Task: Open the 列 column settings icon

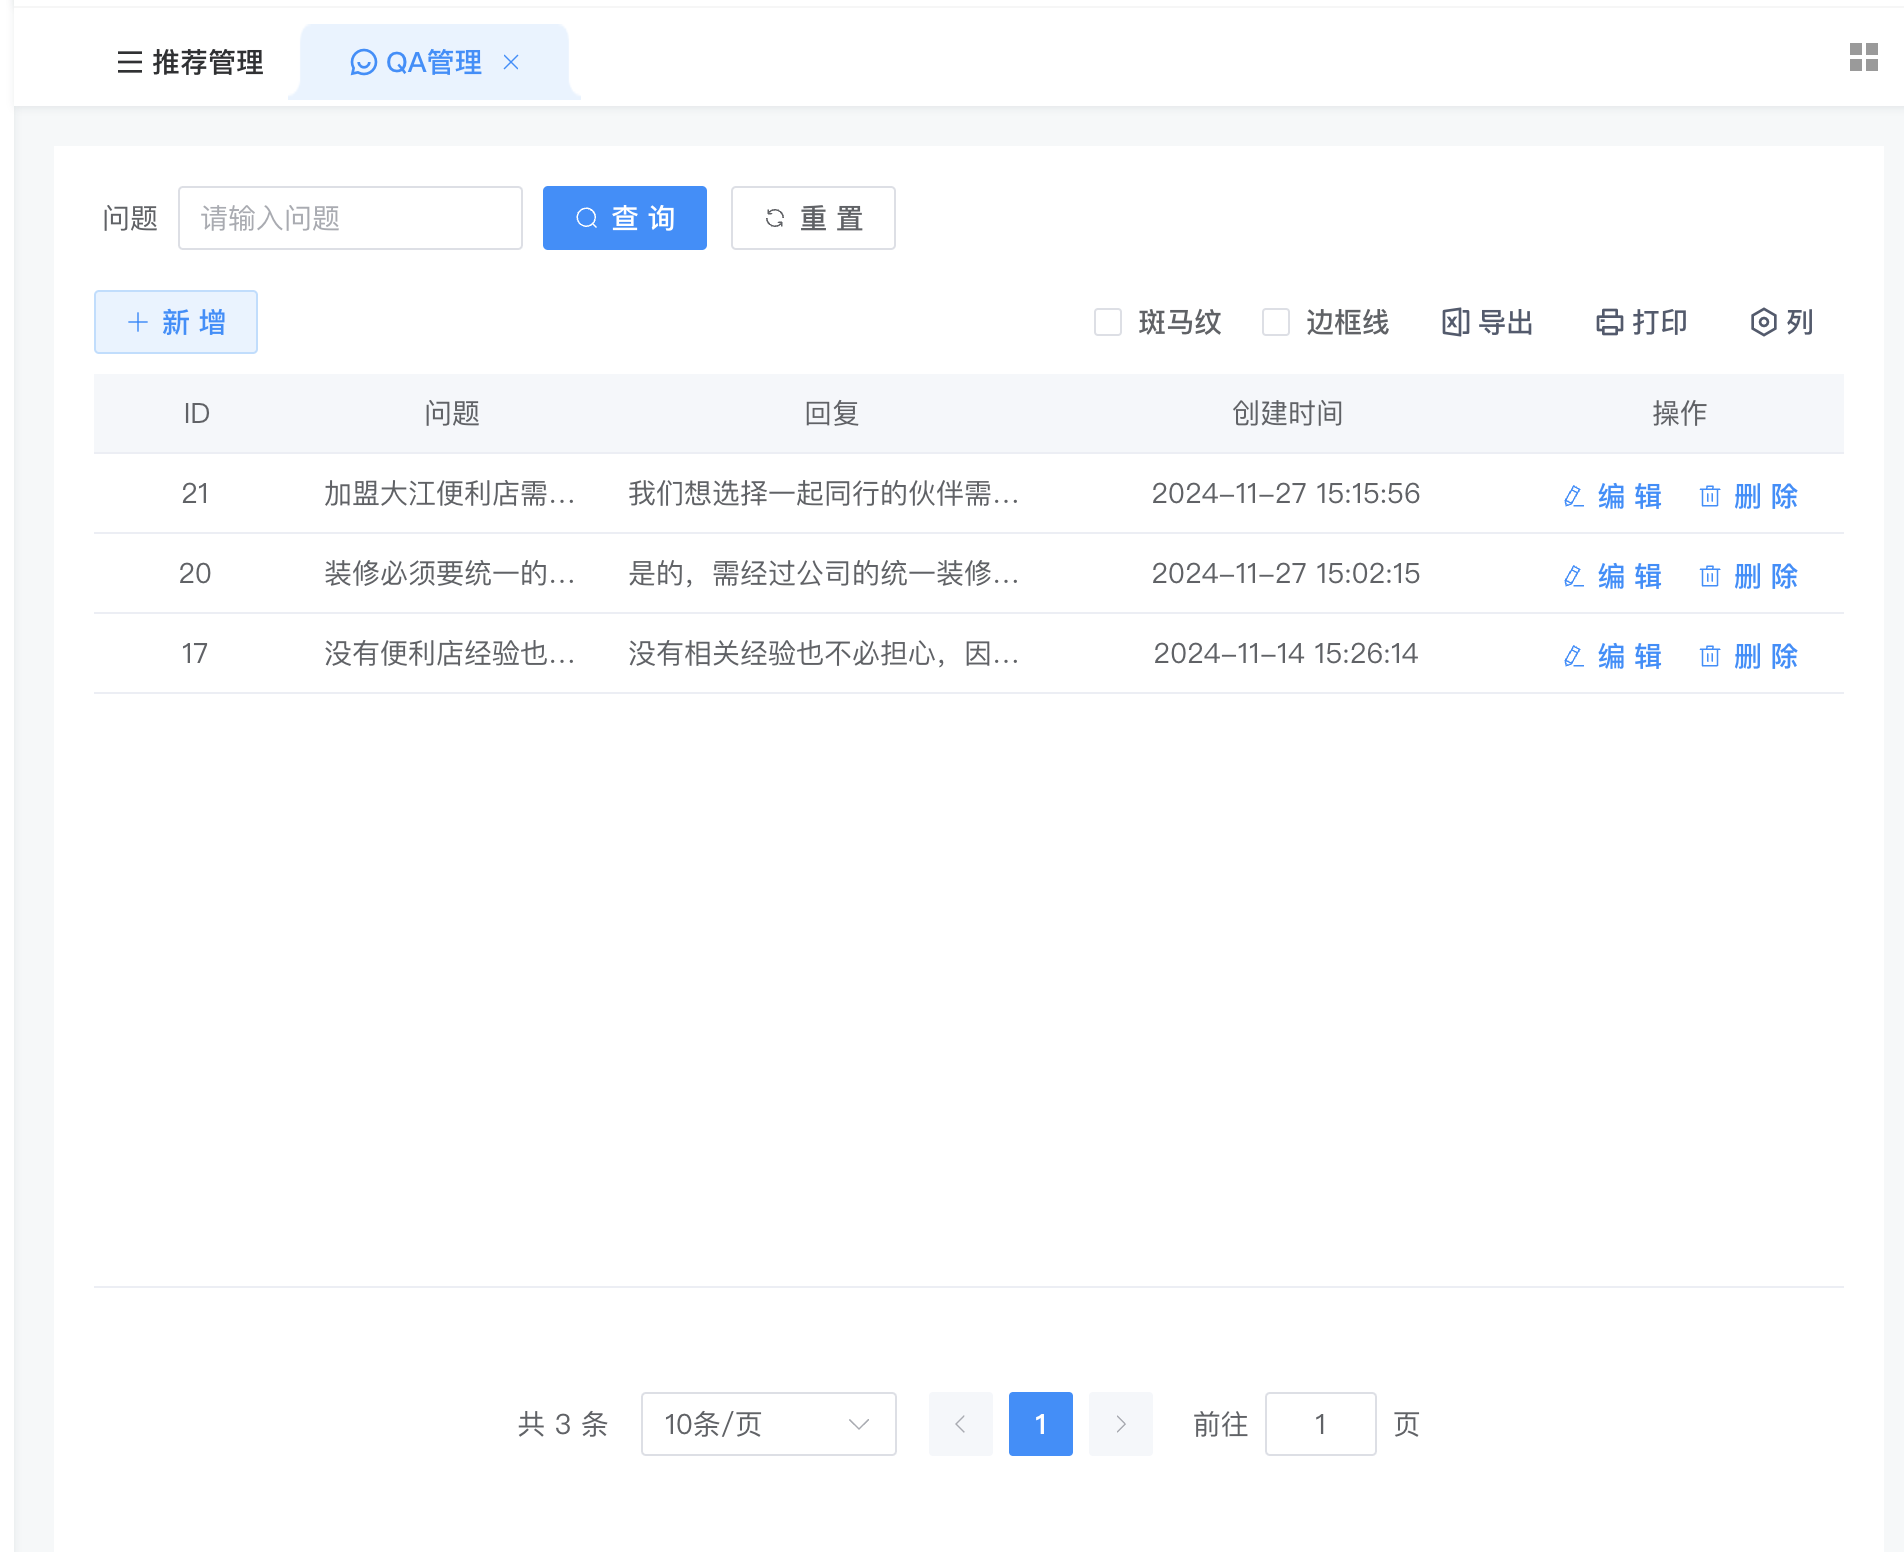Action: point(1762,322)
